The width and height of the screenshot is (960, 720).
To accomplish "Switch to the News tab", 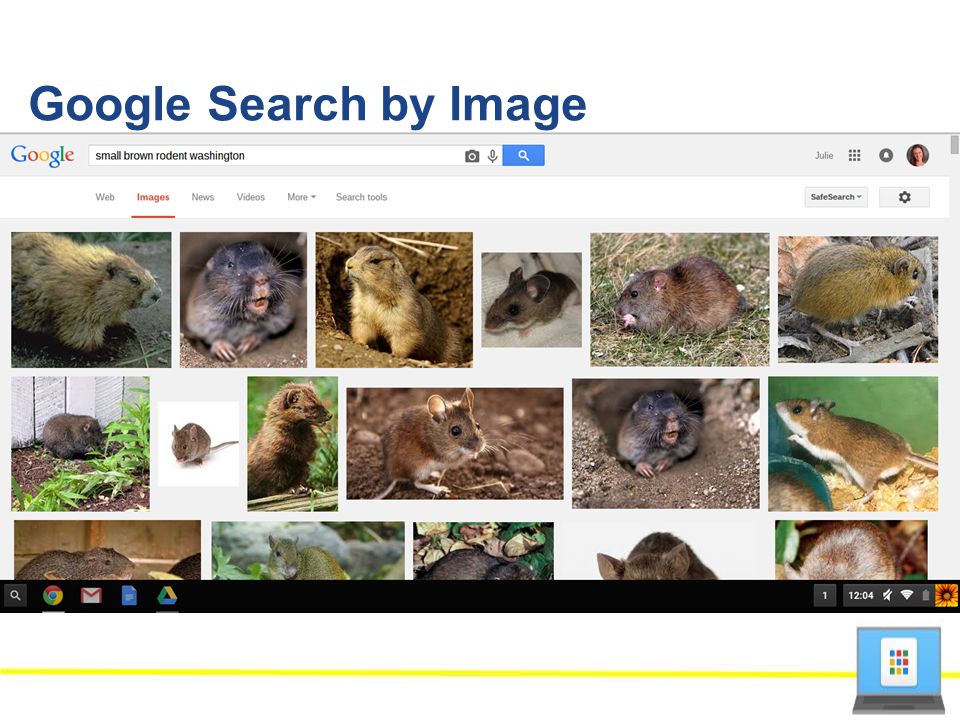I will pos(203,197).
